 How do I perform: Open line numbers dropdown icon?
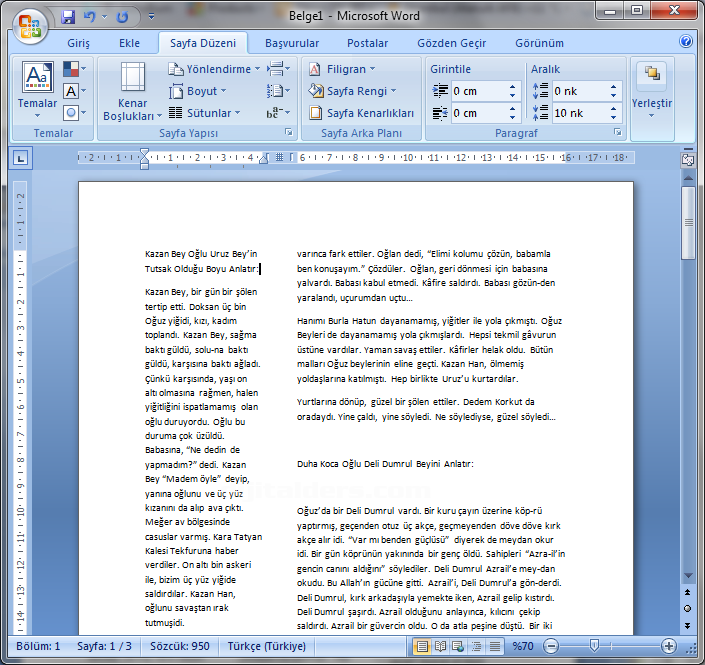point(278,91)
